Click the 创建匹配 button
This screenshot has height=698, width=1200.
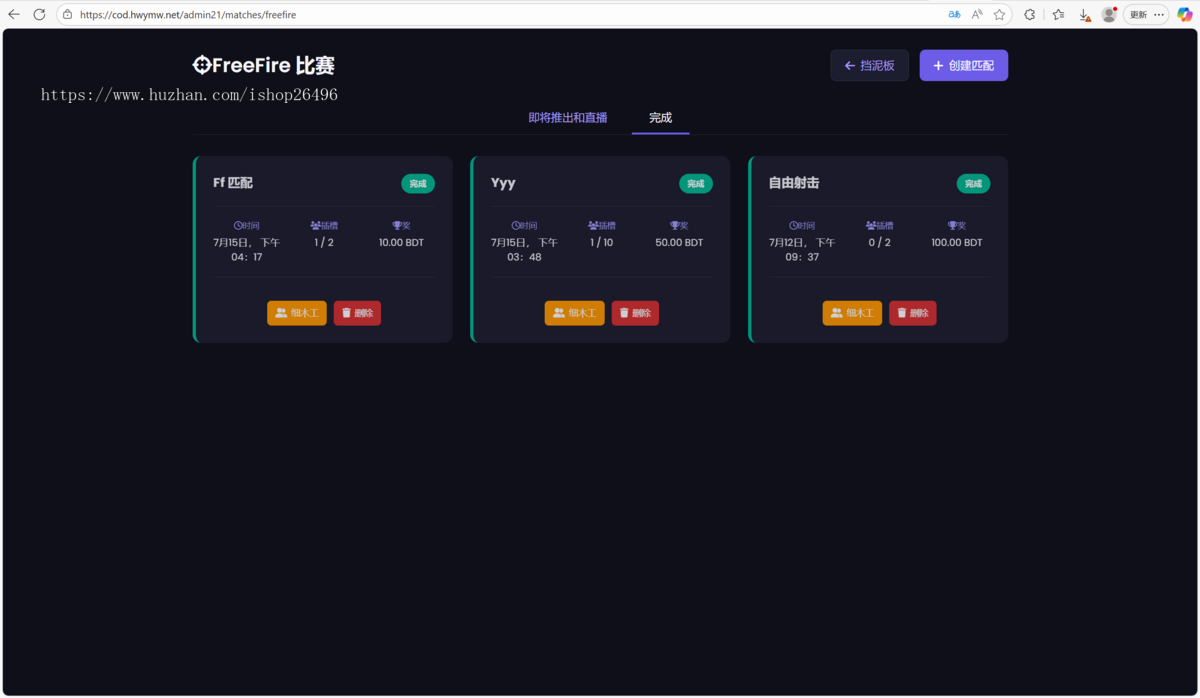click(x=963, y=64)
